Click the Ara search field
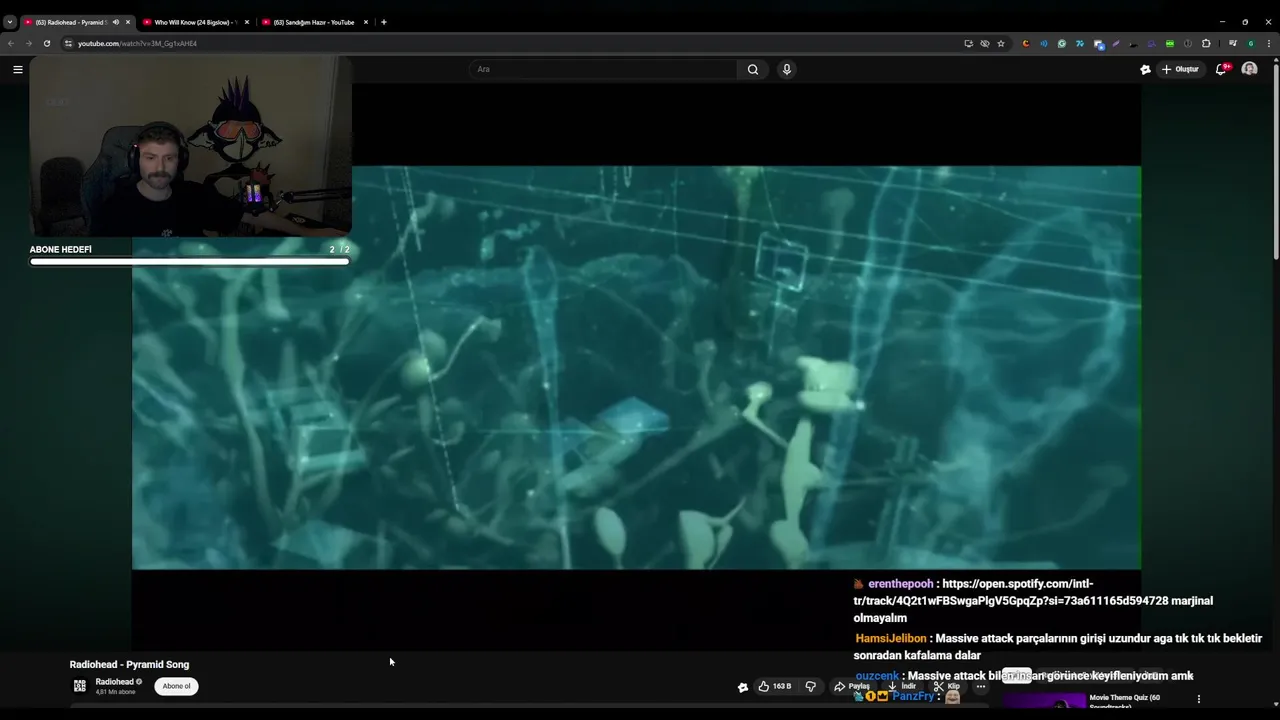 [x=603, y=69]
